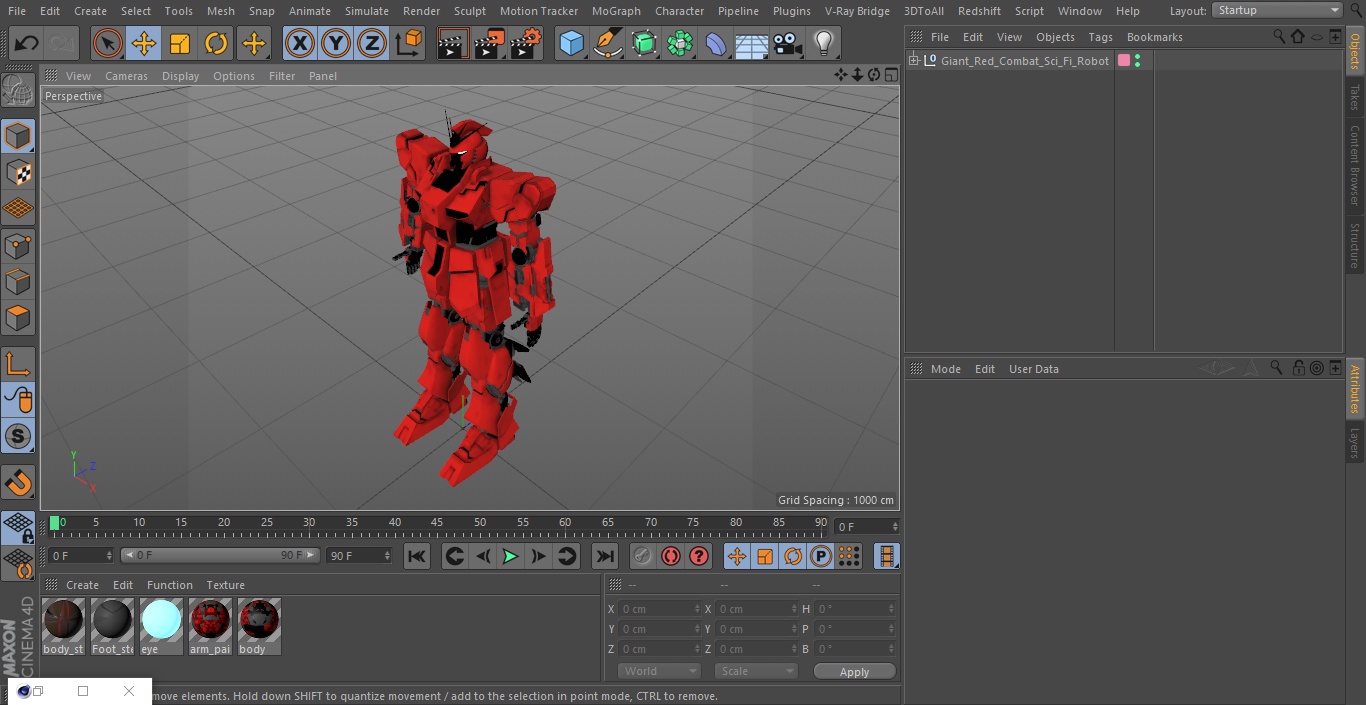Enable the Axis mode tool

coord(18,364)
